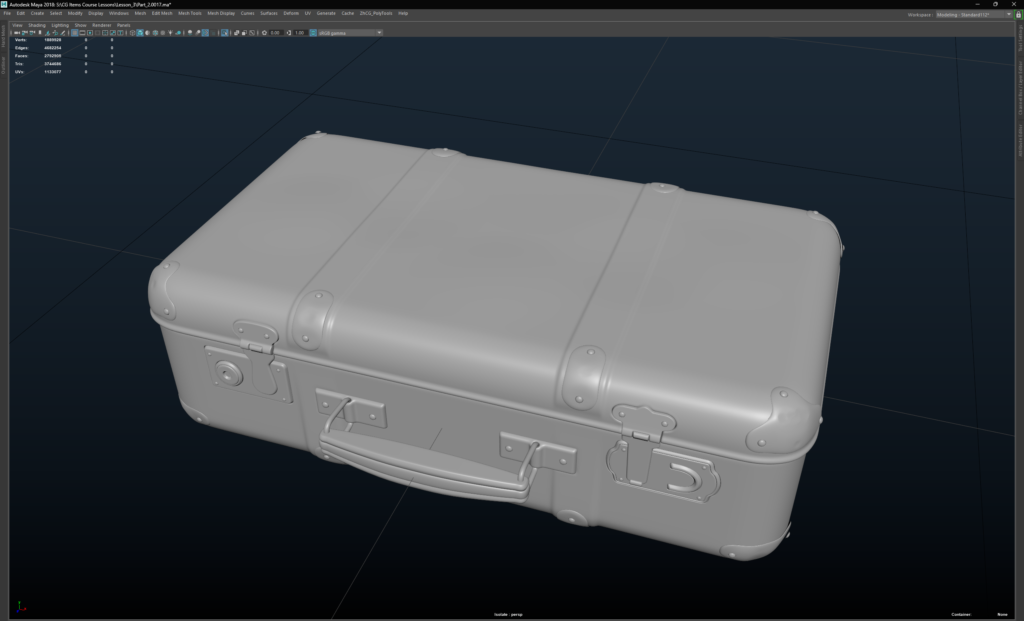Open the panel Shading menu

pos(37,25)
